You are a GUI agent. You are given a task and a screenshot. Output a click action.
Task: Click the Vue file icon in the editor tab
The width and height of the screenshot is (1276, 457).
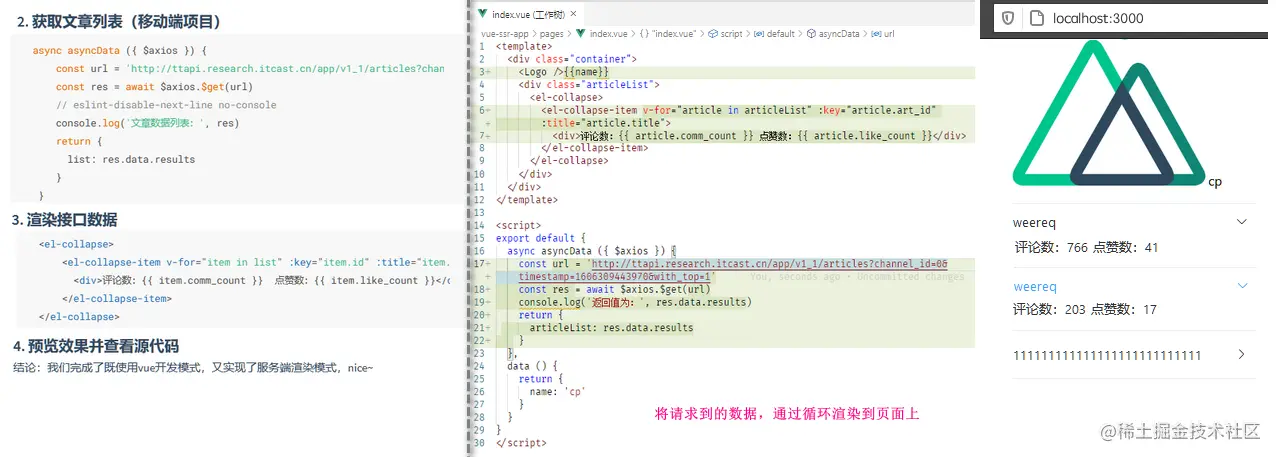pyautogui.click(x=483, y=14)
